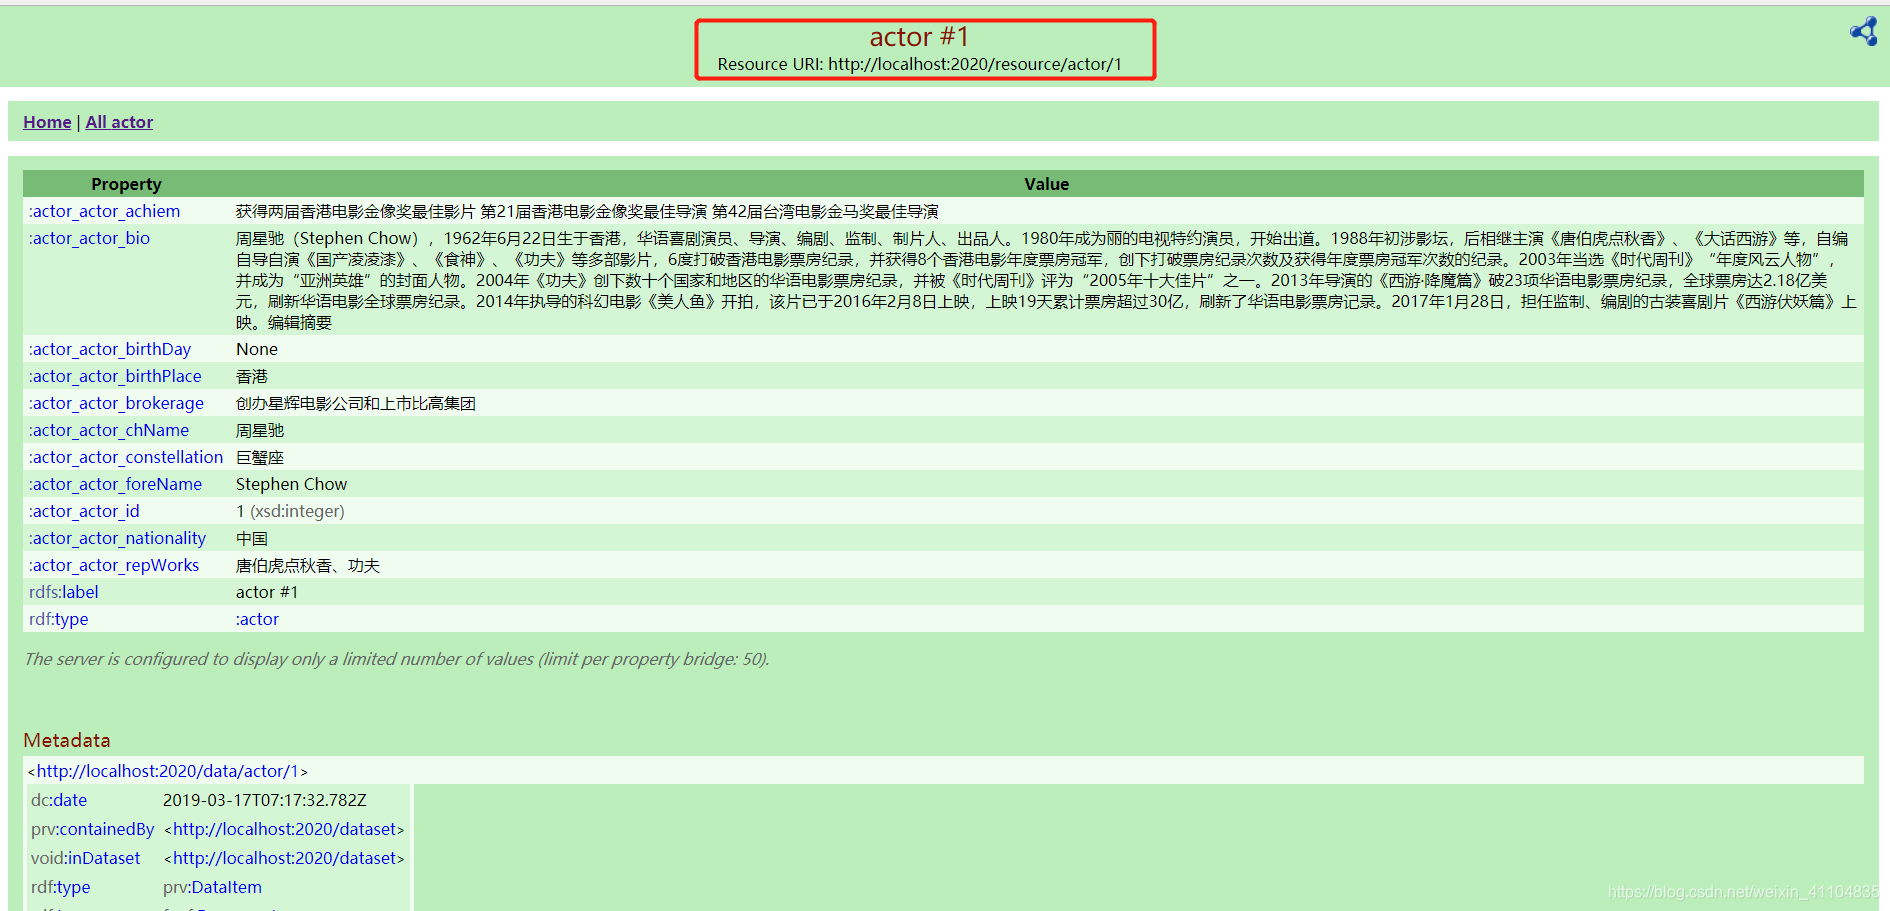Click the Metadata section heading
This screenshot has width=1890, height=911.
67,740
